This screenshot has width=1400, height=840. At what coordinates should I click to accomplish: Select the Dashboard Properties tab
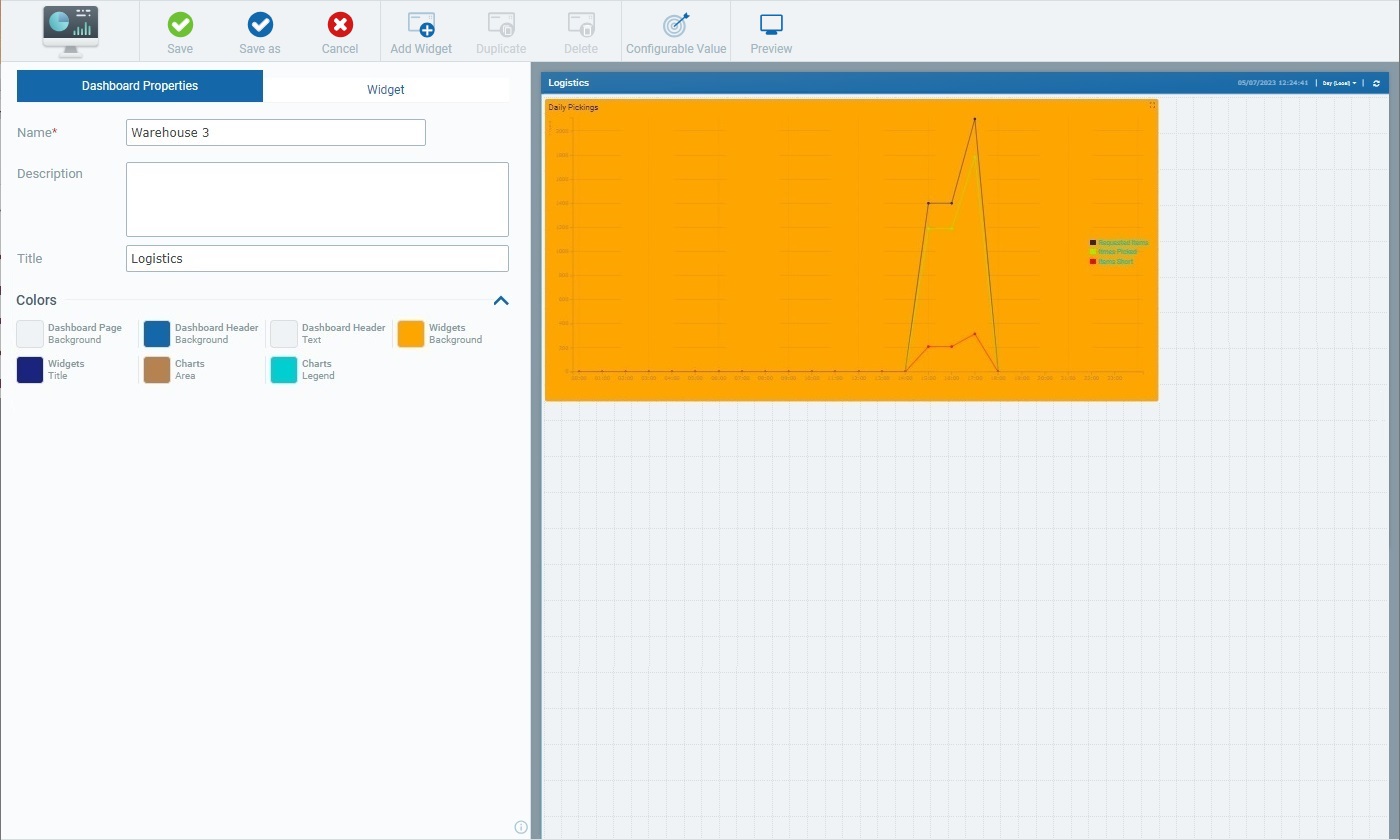coord(140,86)
